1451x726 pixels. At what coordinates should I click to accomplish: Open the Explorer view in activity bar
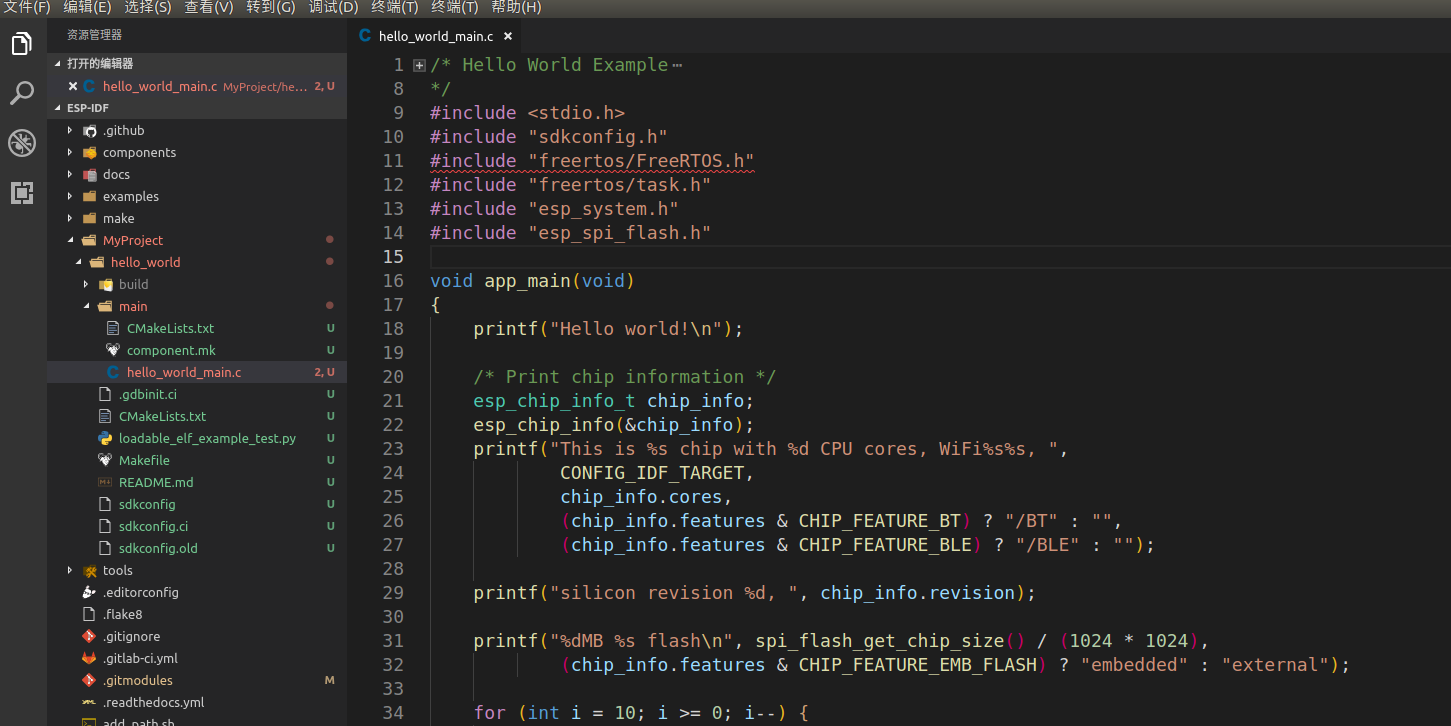(22, 44)
